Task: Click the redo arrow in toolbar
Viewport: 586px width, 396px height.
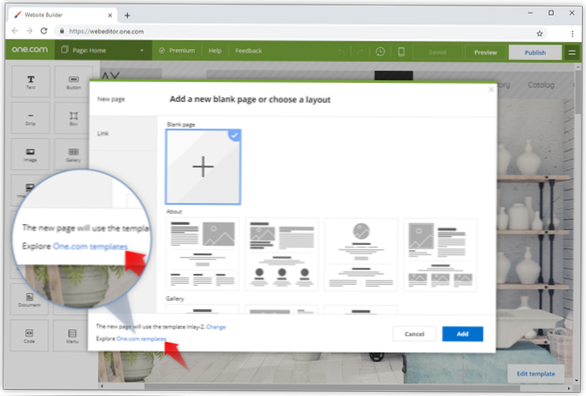Action: coord(360,52)
